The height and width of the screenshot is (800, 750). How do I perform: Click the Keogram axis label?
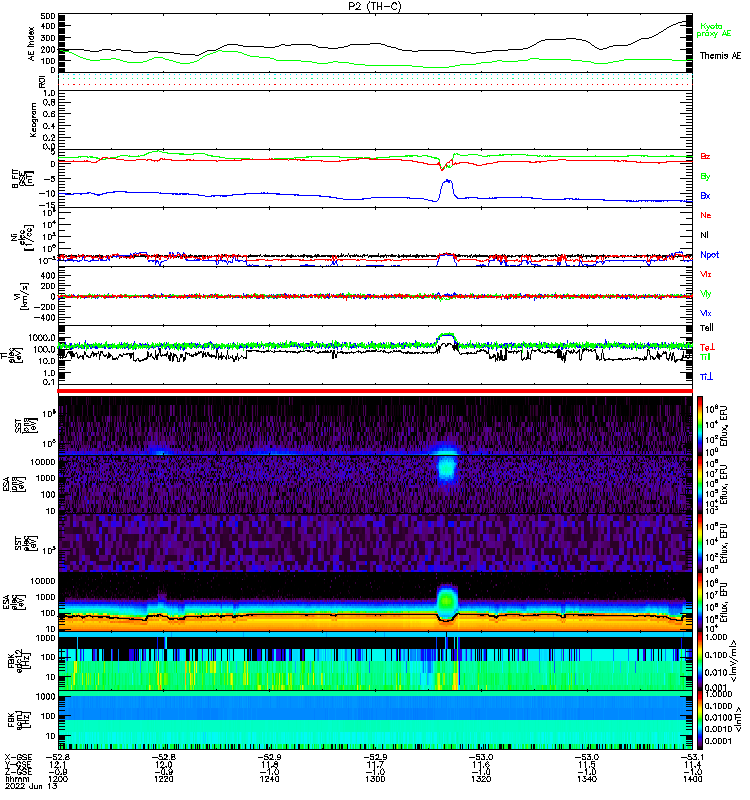[x=33, y=120]
